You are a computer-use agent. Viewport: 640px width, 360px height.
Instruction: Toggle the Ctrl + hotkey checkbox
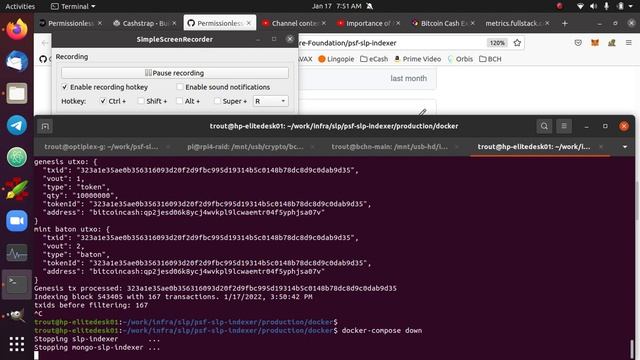(103, 101)
